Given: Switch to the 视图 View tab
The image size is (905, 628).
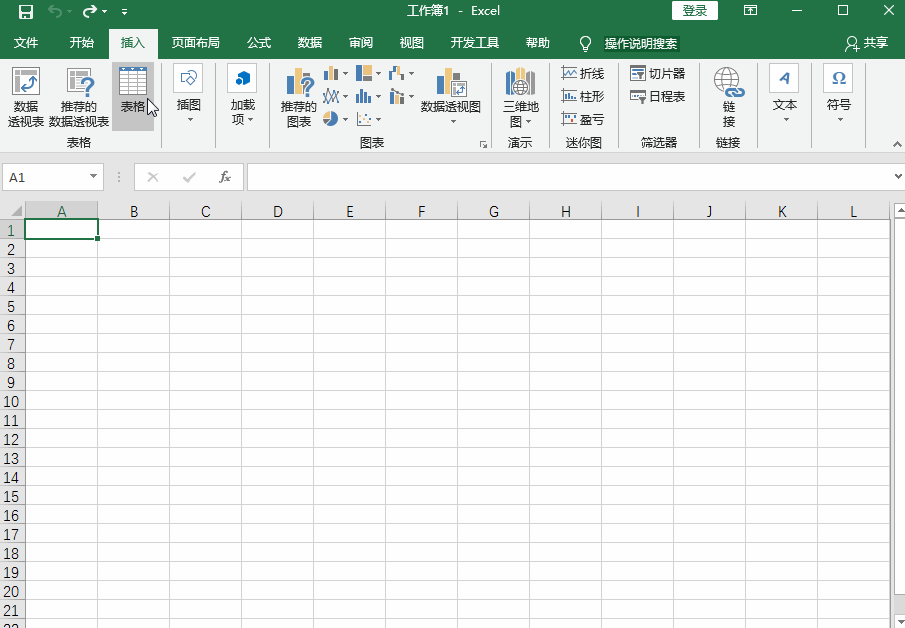Looking at the screenshot, I should click(x=412, y=43).
